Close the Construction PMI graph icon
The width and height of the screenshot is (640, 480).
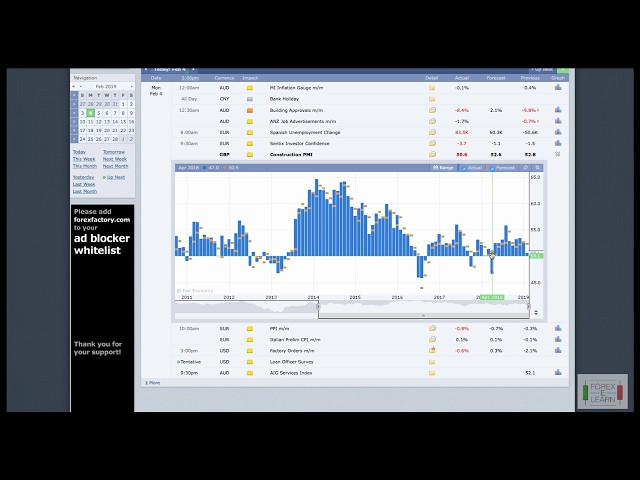tap(558, 154)
